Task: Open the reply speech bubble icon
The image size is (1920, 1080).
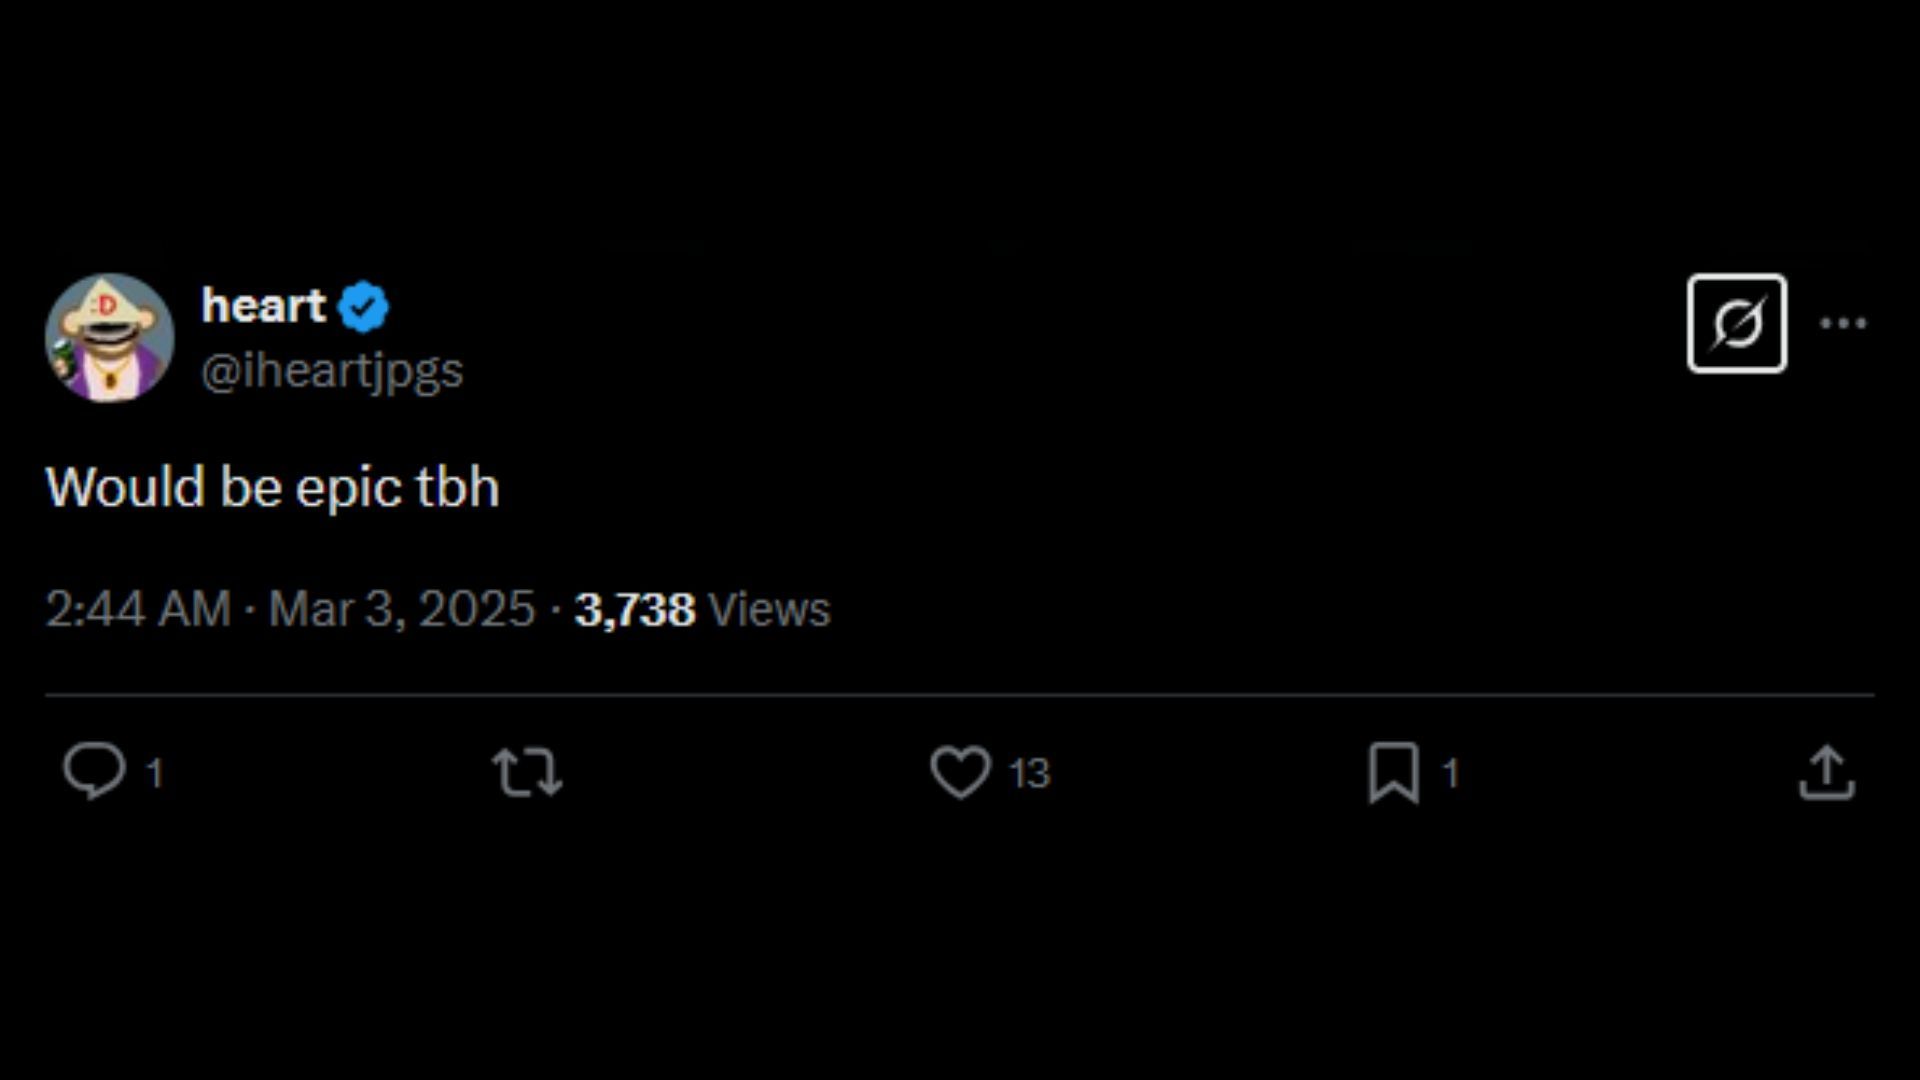Action: [x=94, y=771]
